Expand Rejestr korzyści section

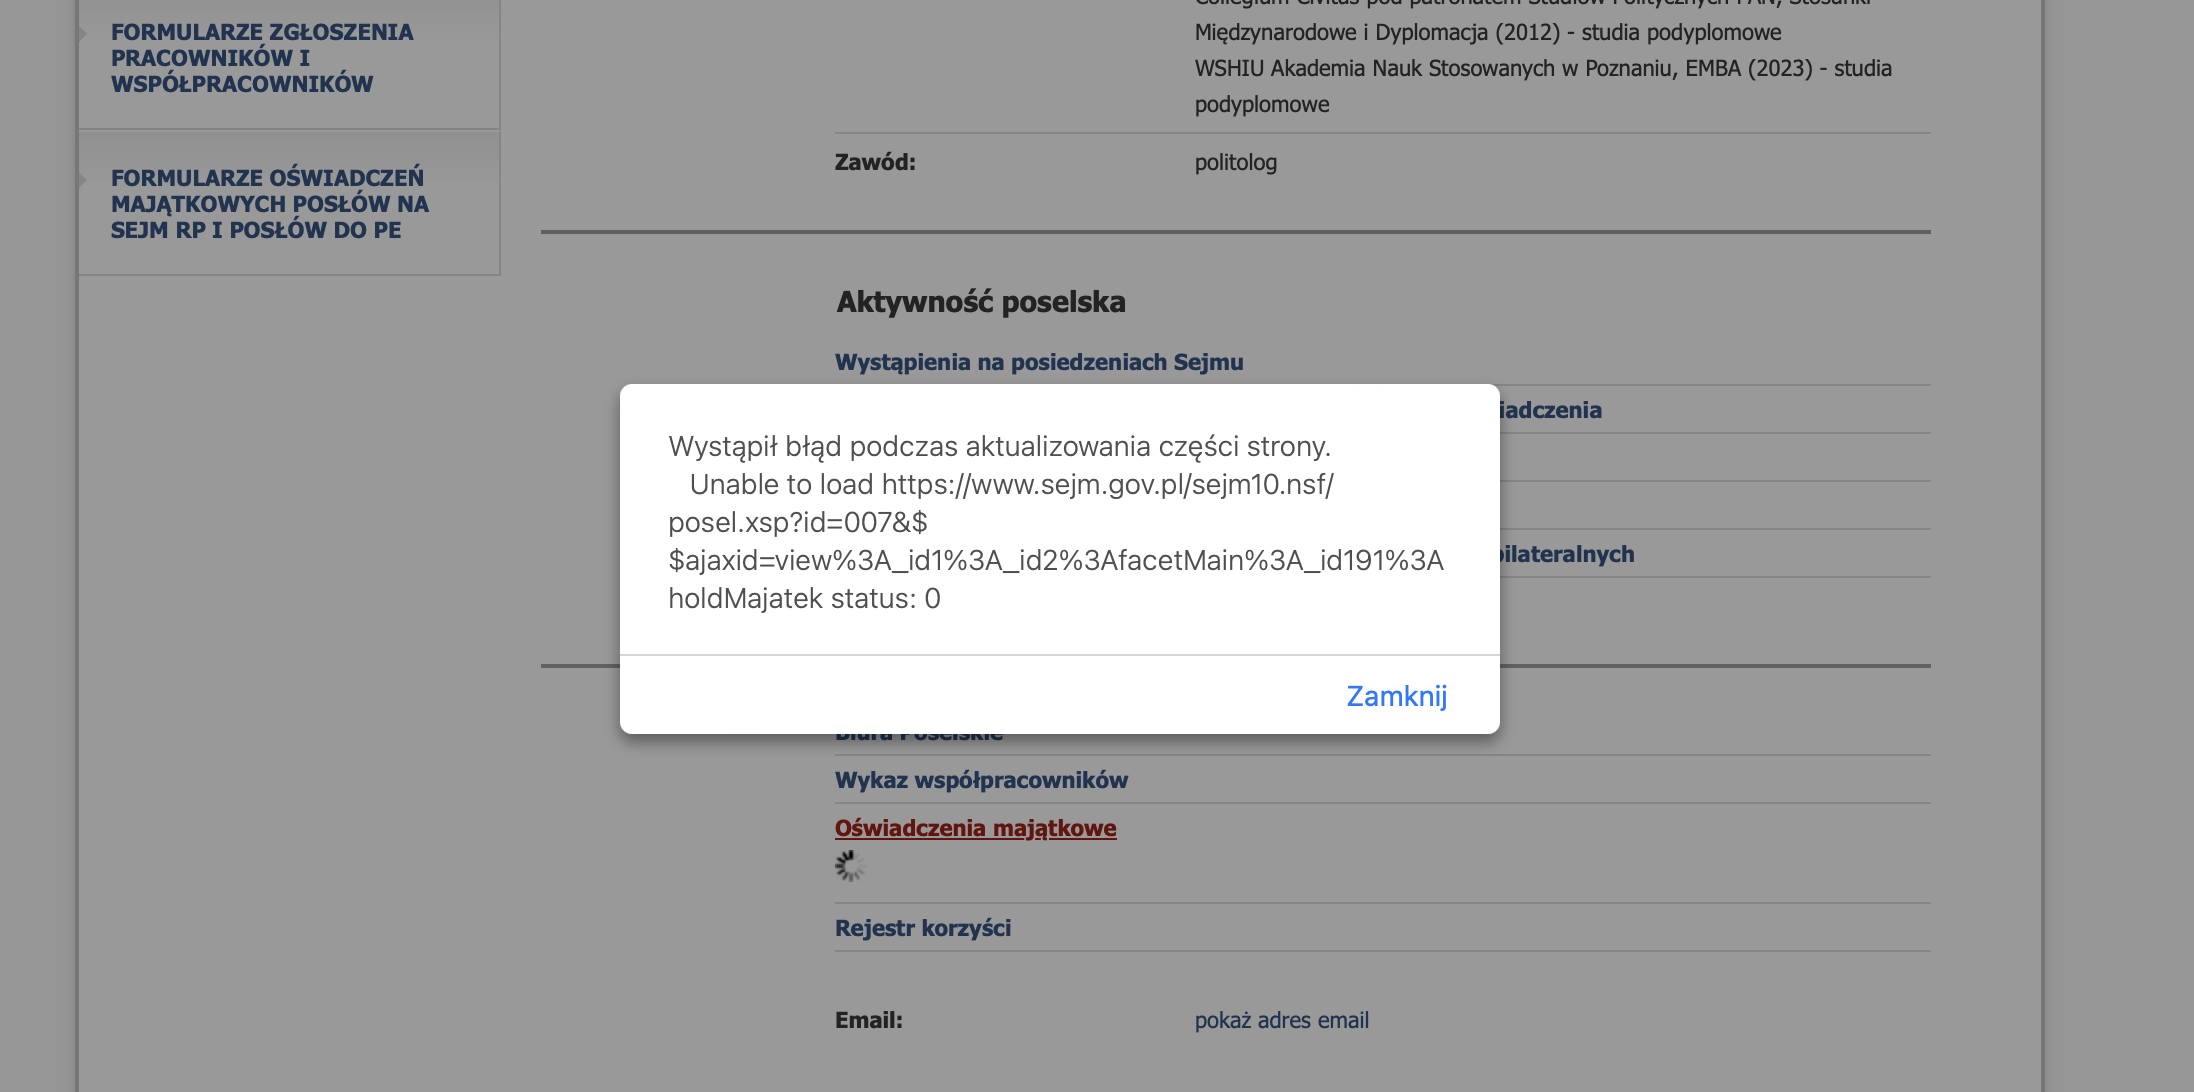coord(923,928)
